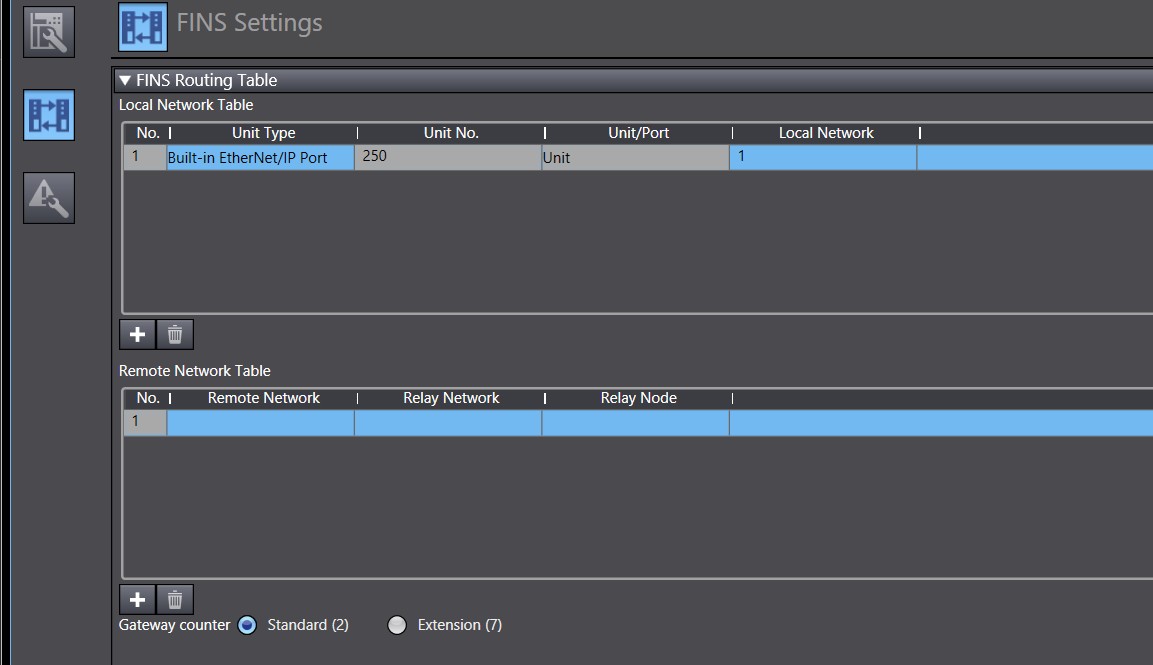Click the Local Network column header
1153x665 pixels.
click(x=826, y=133)
